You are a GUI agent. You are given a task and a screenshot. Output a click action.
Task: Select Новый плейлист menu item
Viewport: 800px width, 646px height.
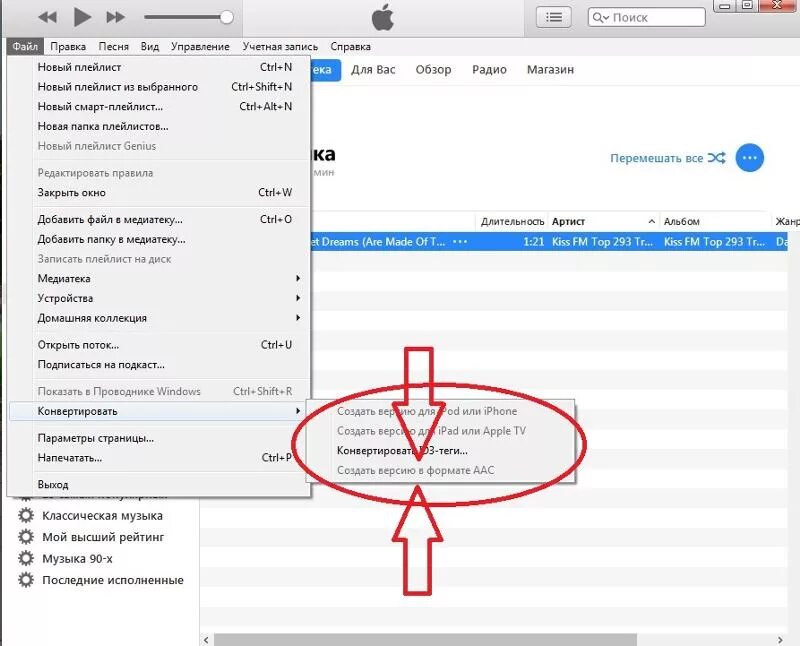click(x=159, y=67)
